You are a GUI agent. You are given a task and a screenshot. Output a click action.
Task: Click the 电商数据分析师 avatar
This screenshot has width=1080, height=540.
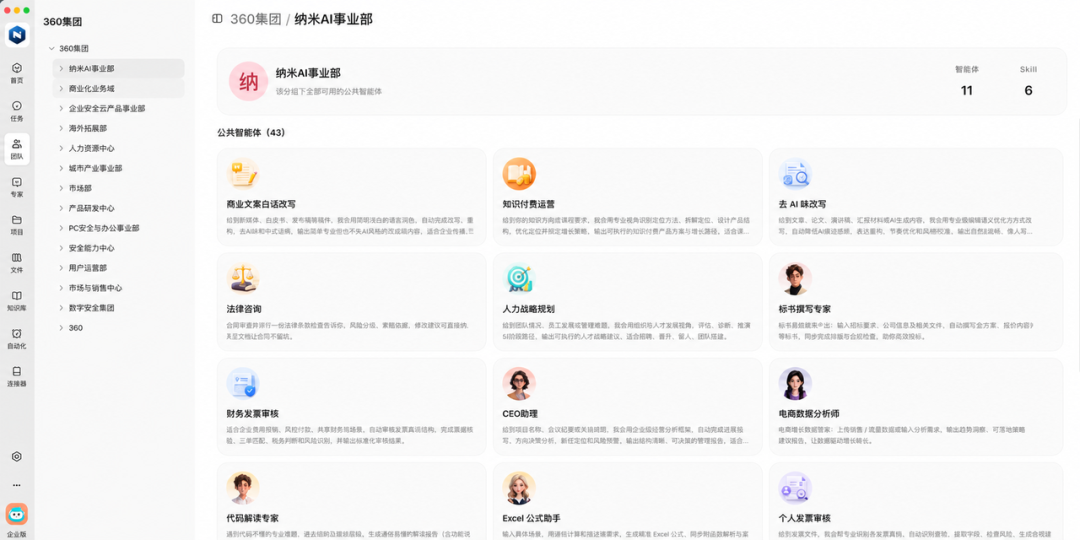[x=796, y=384]
